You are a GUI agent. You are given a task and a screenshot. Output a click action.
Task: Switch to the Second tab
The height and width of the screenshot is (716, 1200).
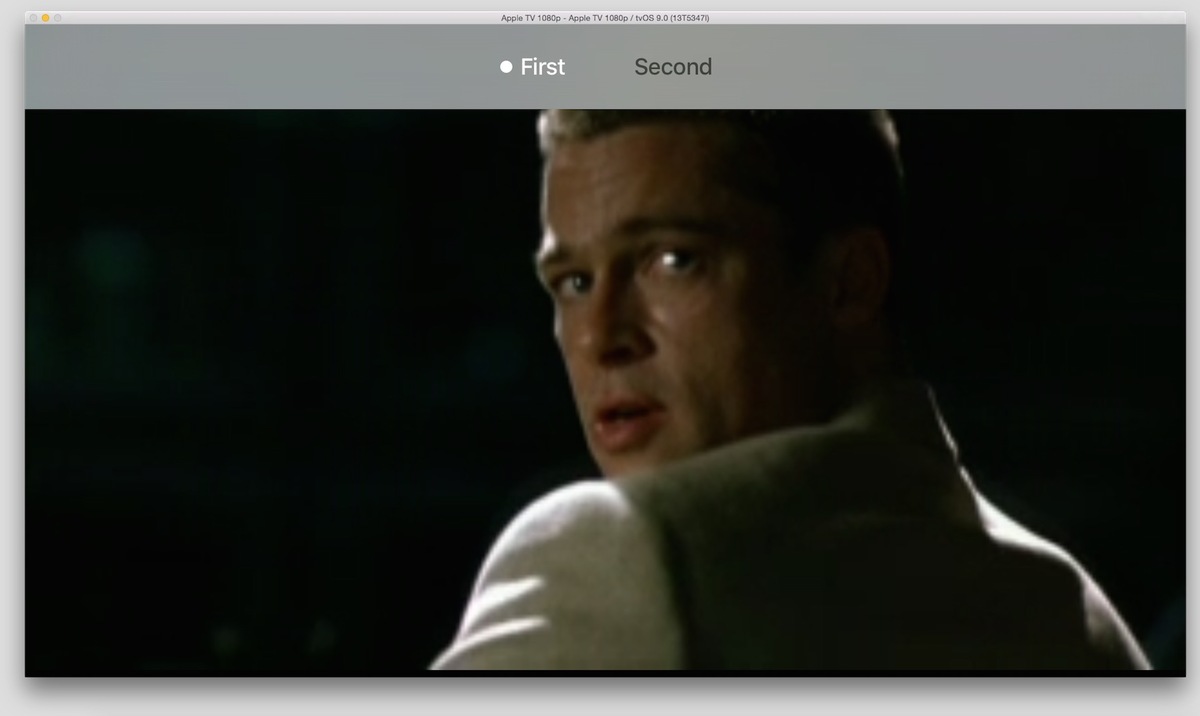tap(673, 67)
